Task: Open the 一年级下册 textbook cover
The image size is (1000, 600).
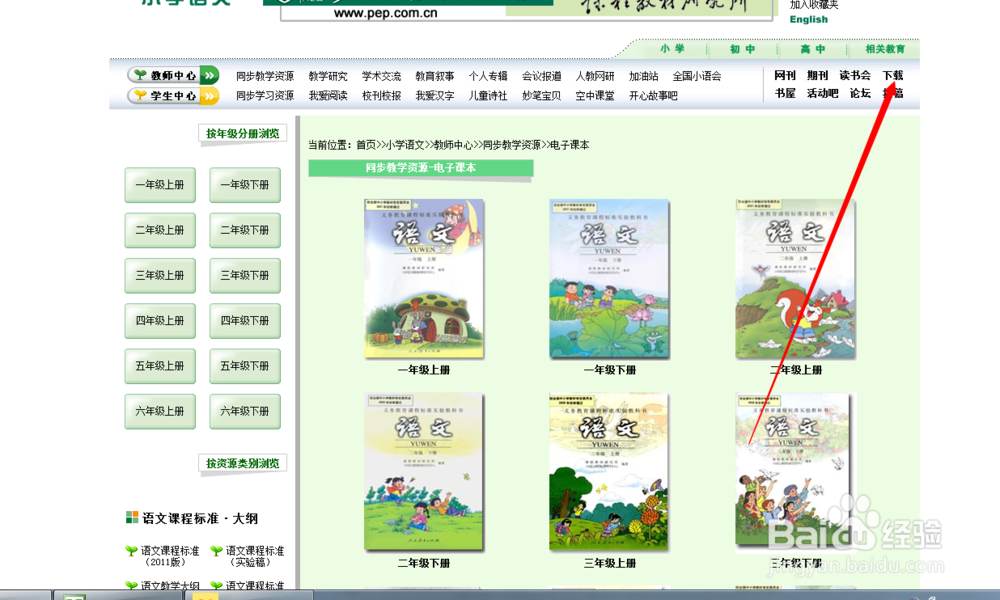Action: [x=610, y=279]
